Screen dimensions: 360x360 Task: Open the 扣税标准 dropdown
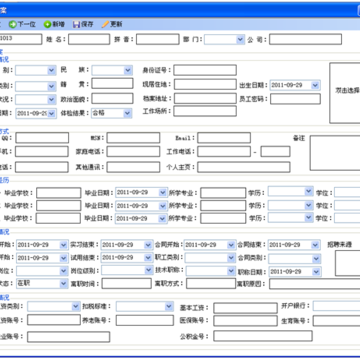[x=169, y=306]
